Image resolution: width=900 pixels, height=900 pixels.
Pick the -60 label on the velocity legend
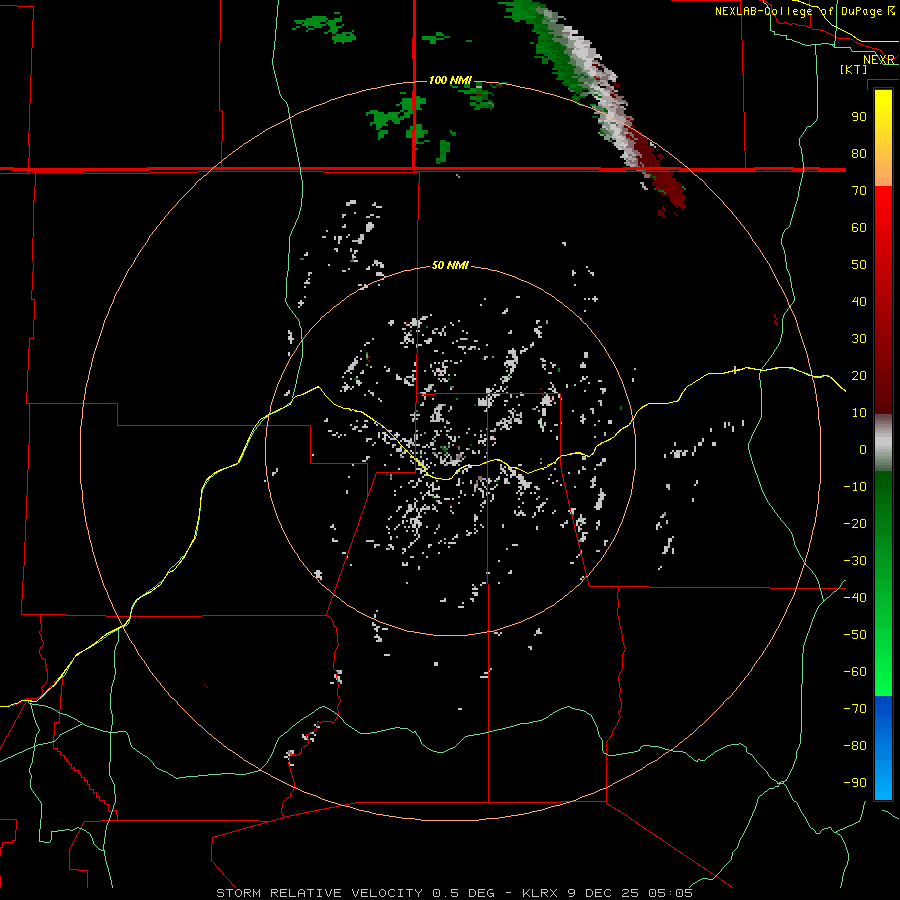pos(855,672)
